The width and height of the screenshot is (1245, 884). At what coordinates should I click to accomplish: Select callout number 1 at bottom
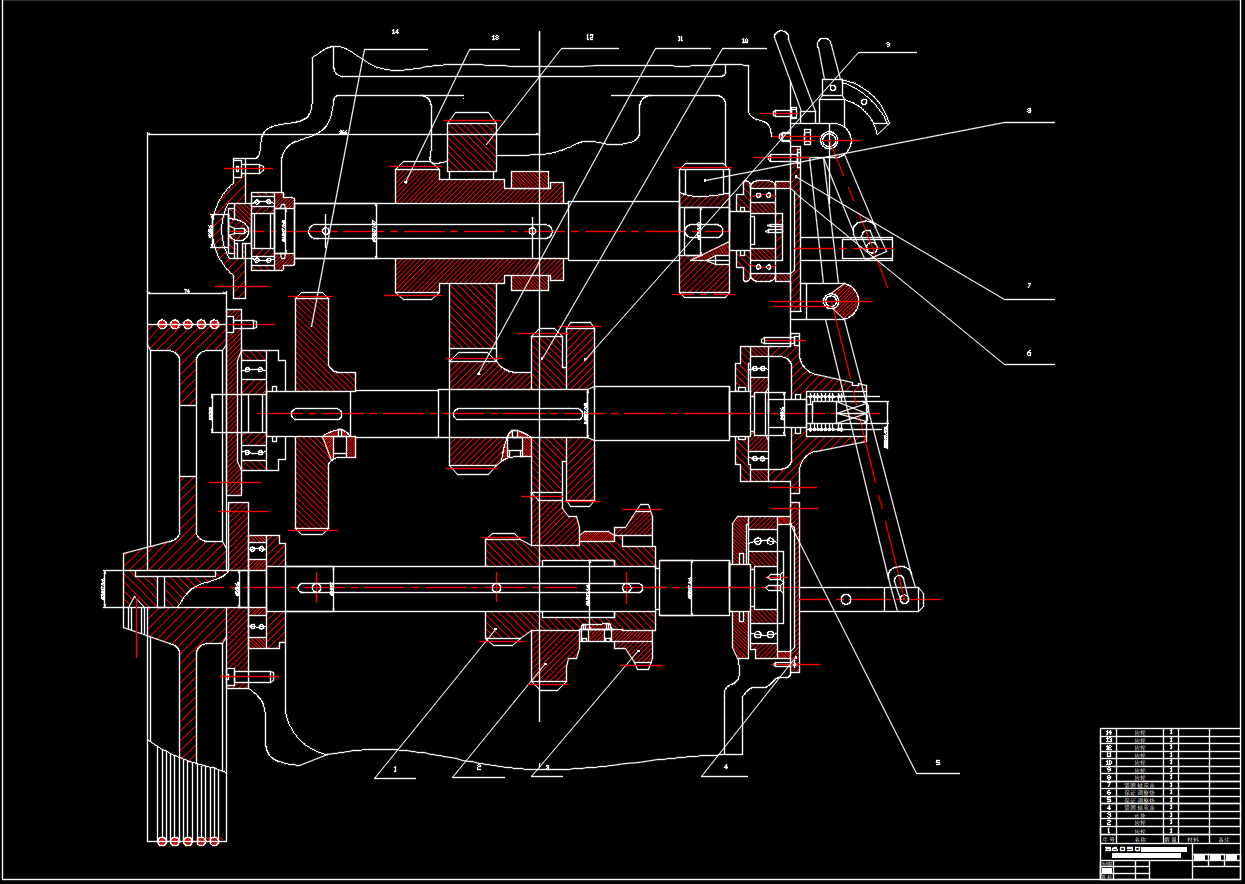pos(395,770)
